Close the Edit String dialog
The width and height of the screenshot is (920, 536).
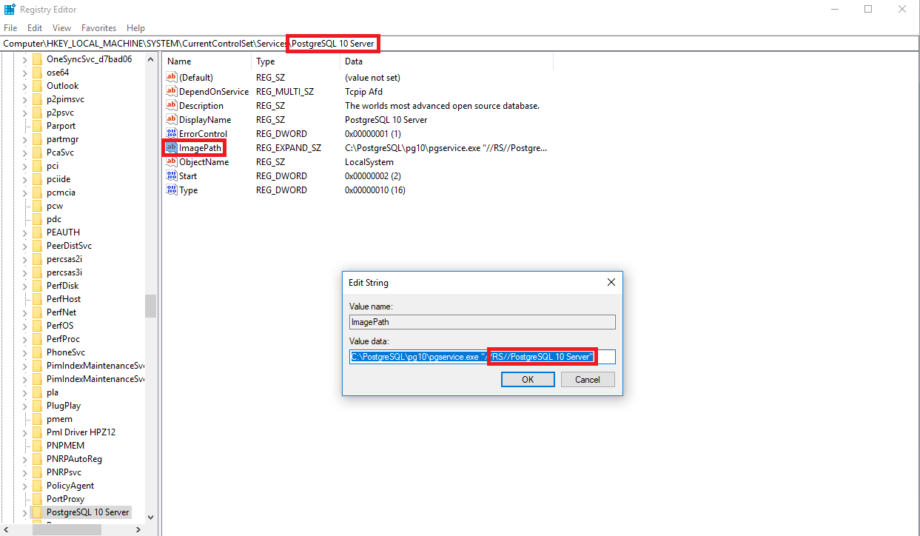point(611,282)
